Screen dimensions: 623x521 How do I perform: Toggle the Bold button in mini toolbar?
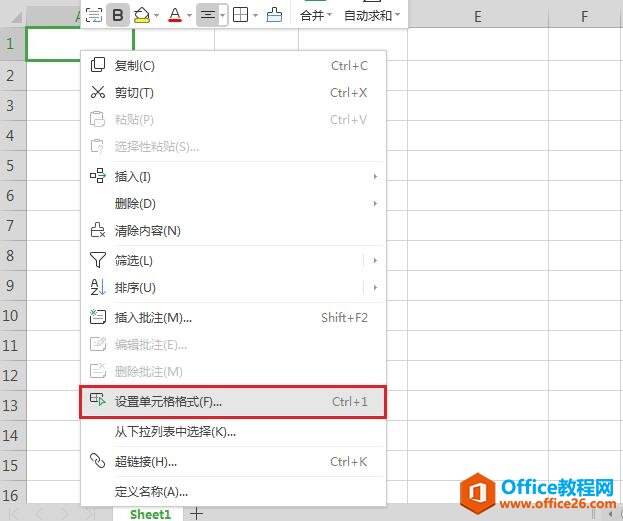[118, 15]
